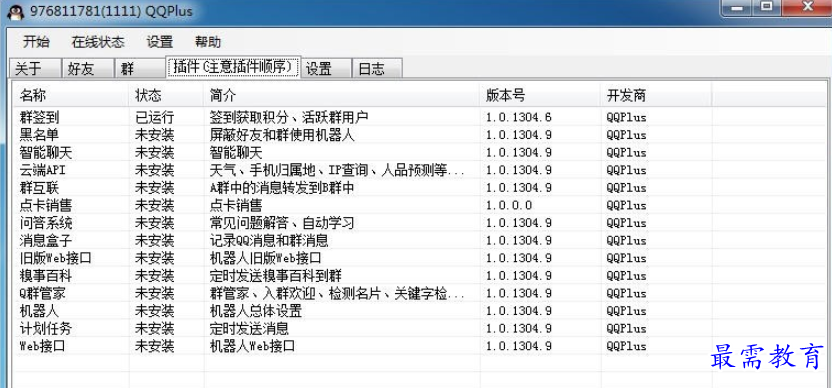832x388 pixels.
Task: Switch to the 好友 tab
Action: tap(88, 68)
